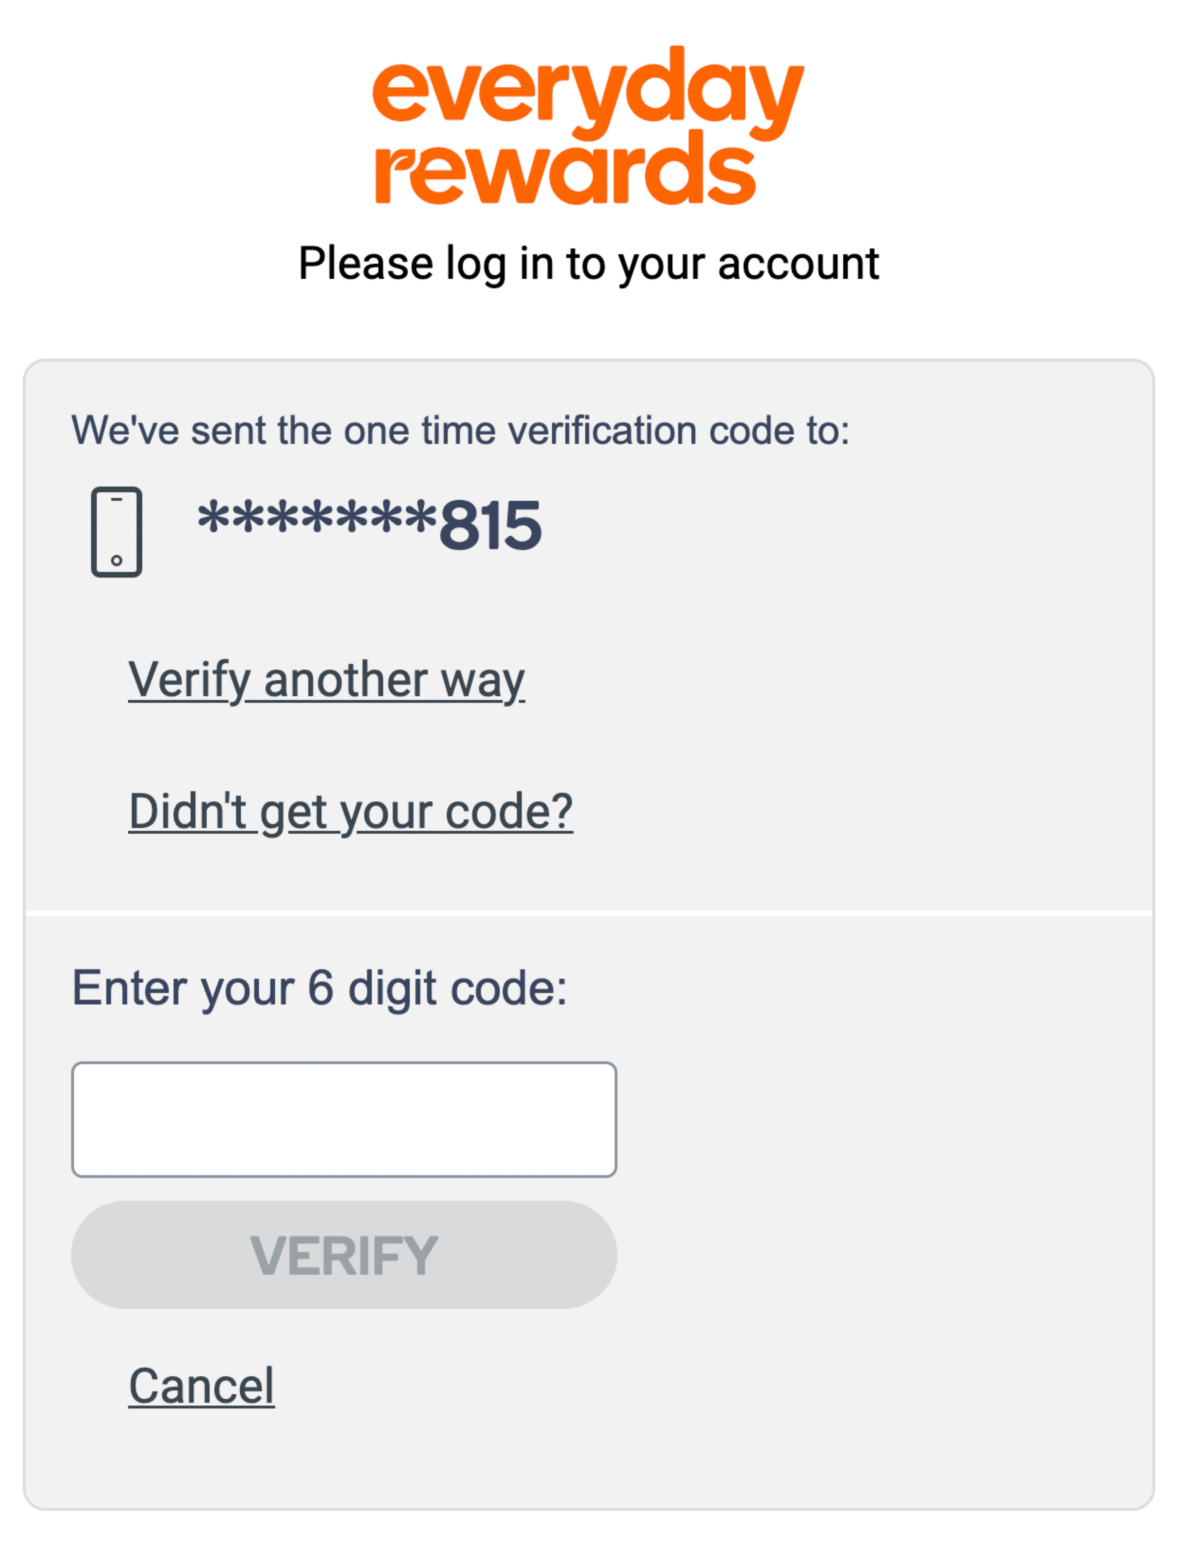Click the word "rewards" in the orange logo
Viewport: 1178px width, 1556px height.
click(x=565, y=169)
